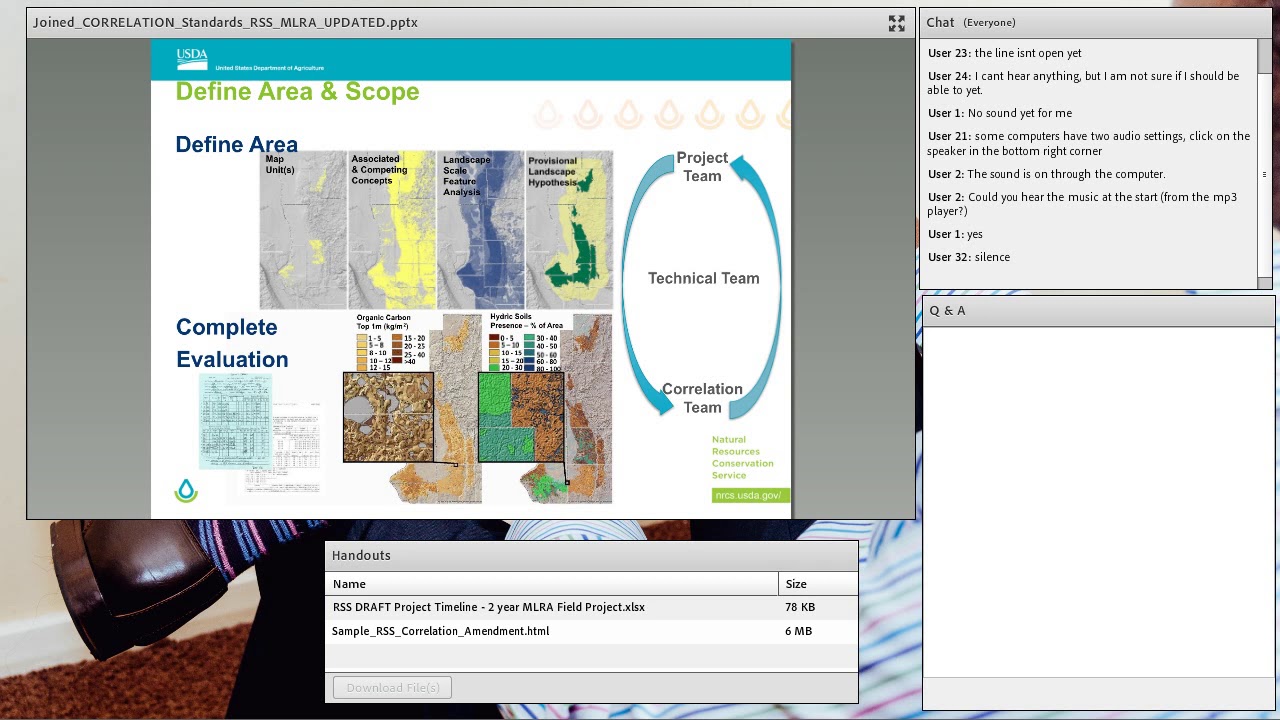
Task: Click the 'Define Area & Scope' slide heading
Action: (x=297, y=92)
